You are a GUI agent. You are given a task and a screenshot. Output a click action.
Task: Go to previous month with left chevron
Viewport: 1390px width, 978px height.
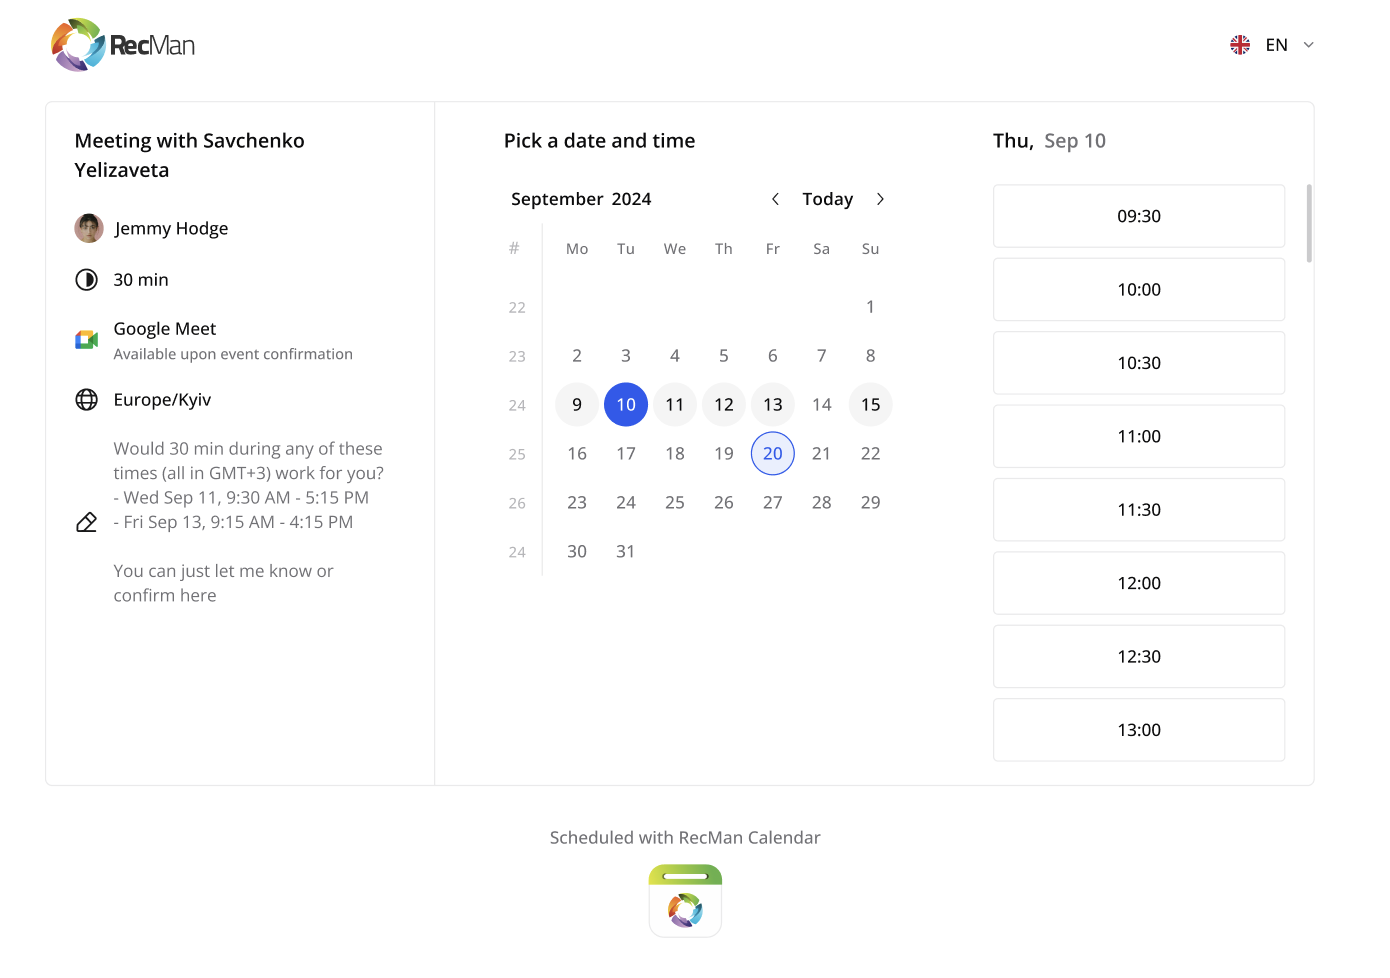click(775, 199)
